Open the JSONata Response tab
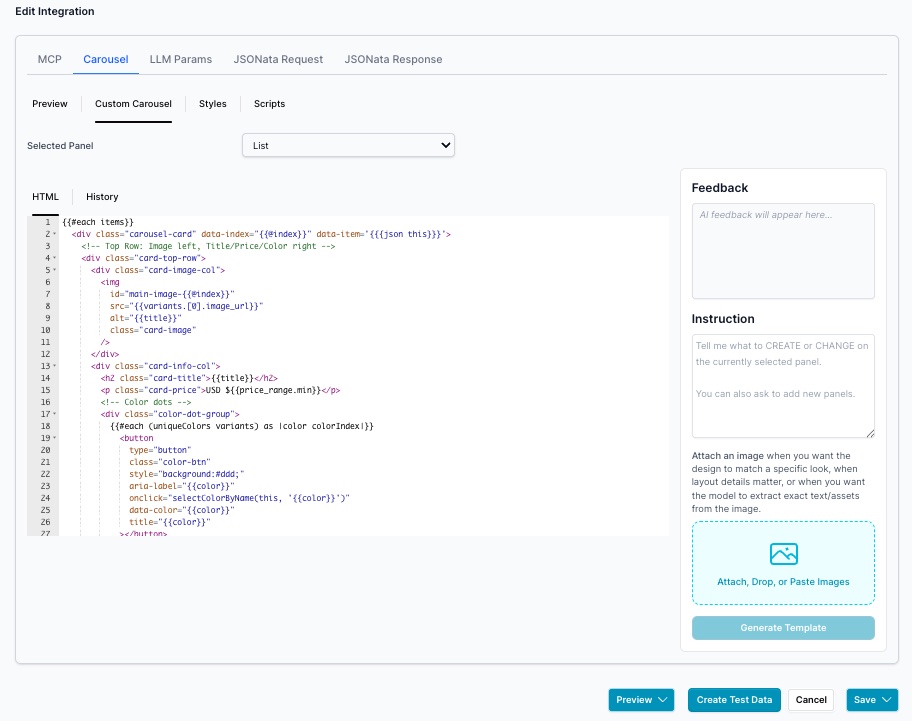 click(x=393, y=59)
